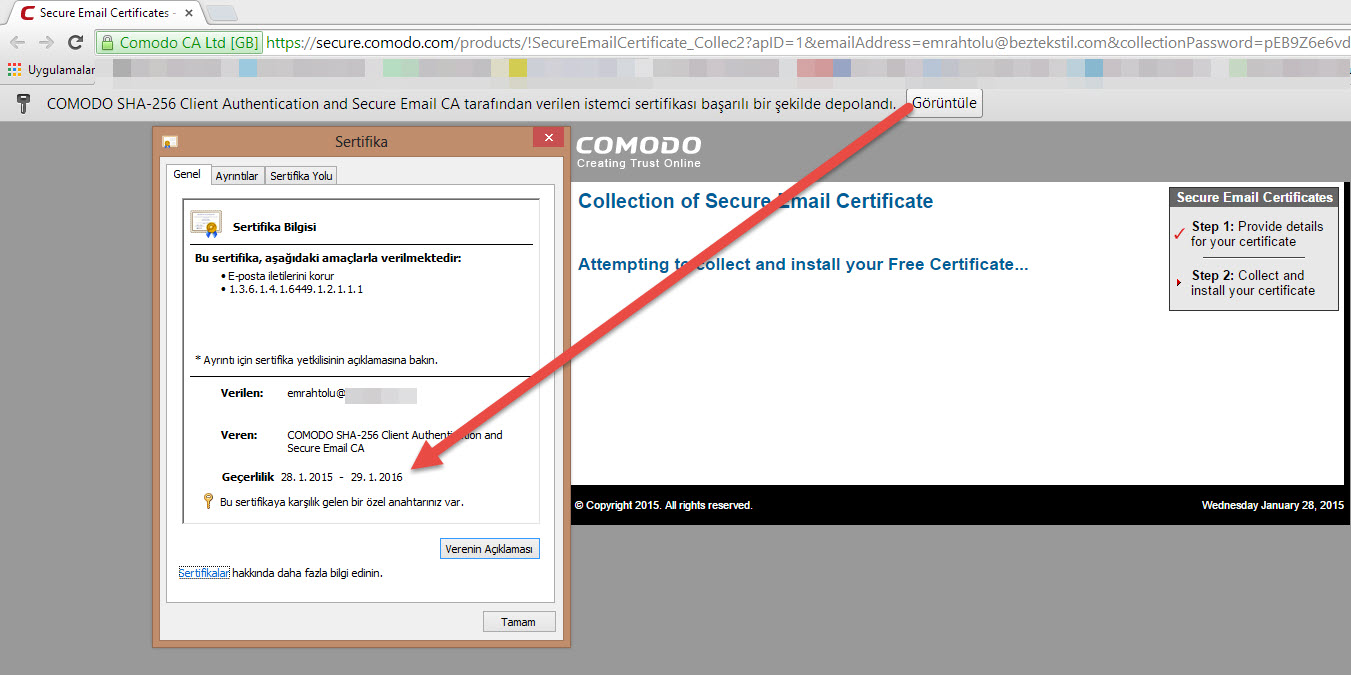Viewport: 1351px width, 675px height.
Task: Click 'Attempting to collect and install' status text
Action: 803,264
